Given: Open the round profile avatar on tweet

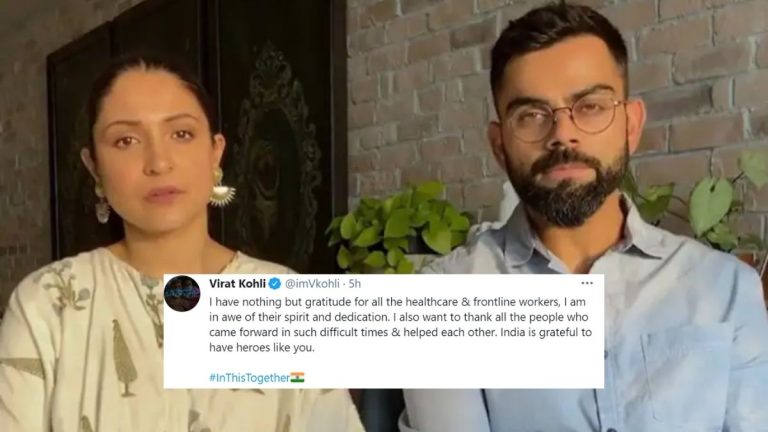Looking at the screenshot, I should [x=182, y=293].
